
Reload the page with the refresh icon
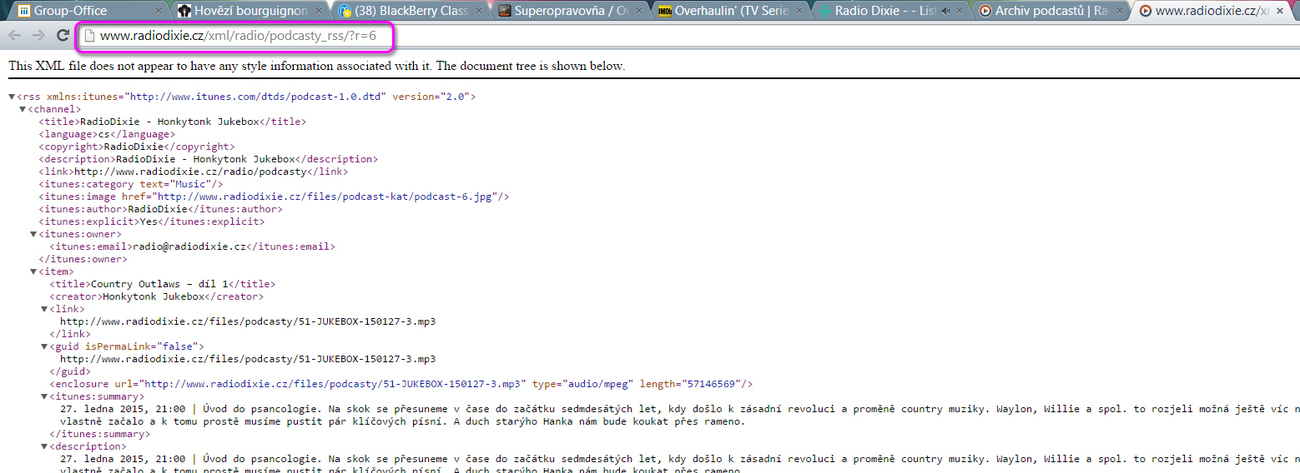(62, 35)
